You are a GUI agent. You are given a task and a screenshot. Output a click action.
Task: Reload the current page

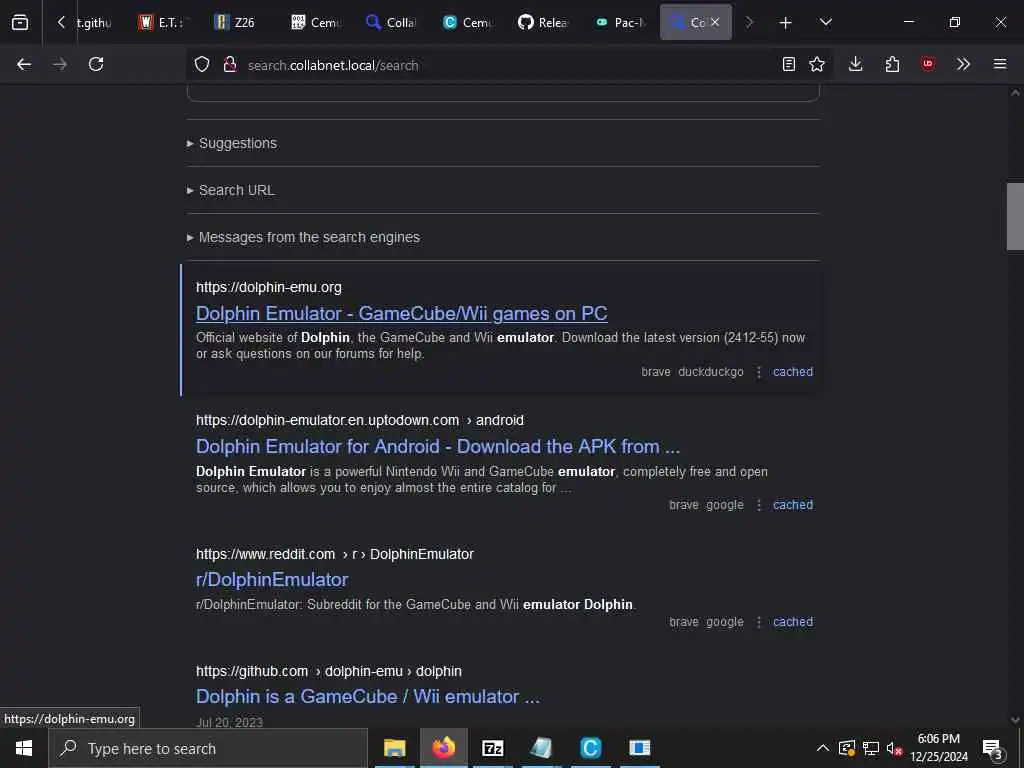(x=96, y=64)
